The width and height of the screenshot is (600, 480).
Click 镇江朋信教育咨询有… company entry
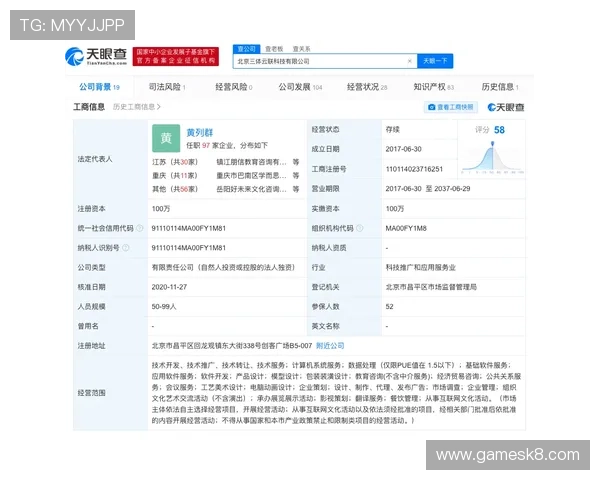[251, 162]
